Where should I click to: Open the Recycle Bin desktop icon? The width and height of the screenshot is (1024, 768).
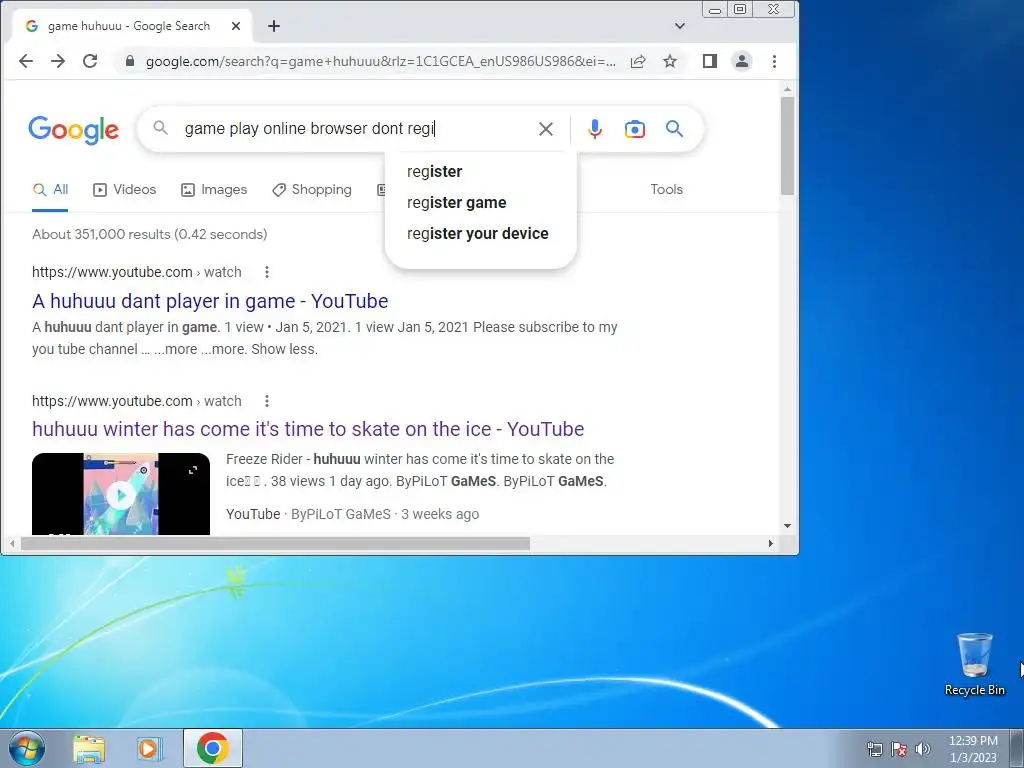tap(975, 664)
